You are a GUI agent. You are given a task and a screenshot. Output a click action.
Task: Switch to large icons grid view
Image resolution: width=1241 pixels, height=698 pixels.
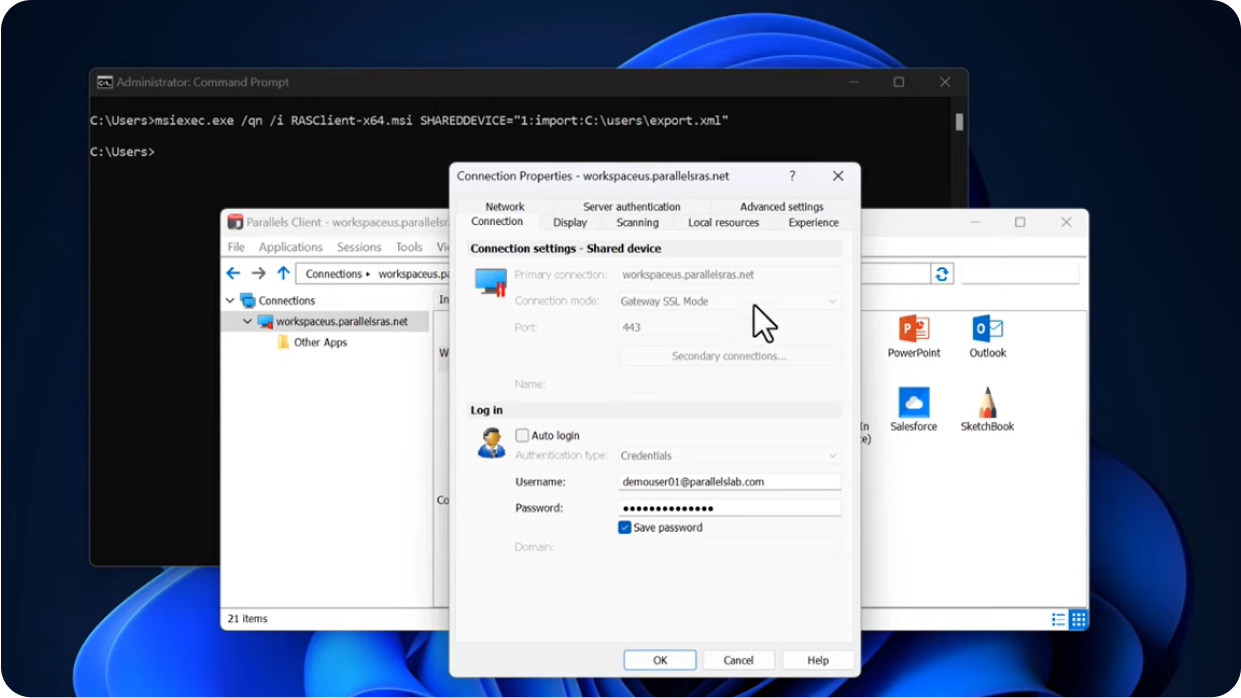click(x=1078, y=620)
